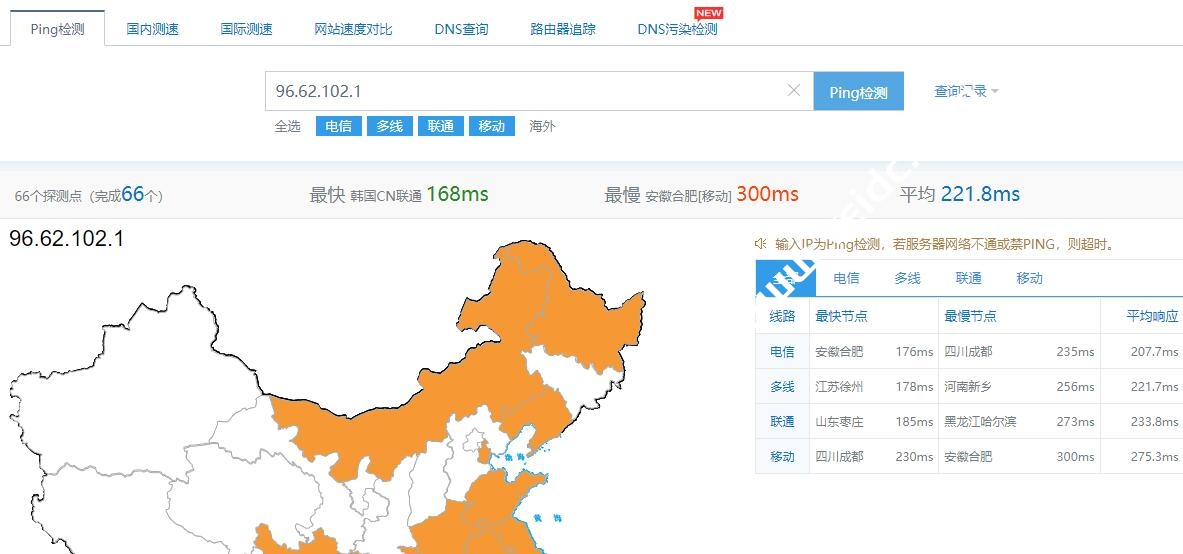
Task: Click the 电信 row label in table
Action: click(782, 352)
